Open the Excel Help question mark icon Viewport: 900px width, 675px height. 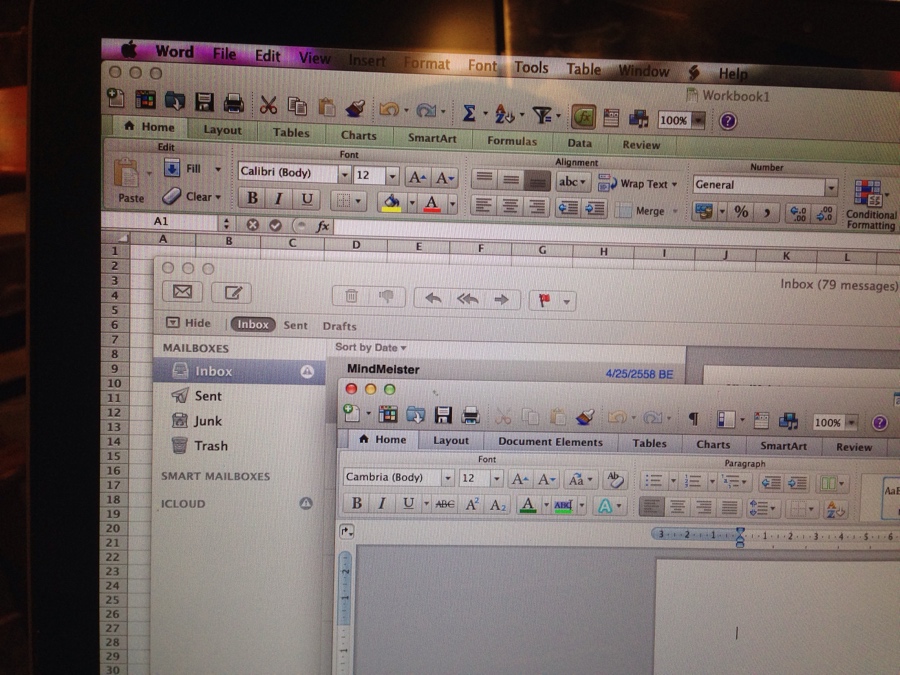click(x=728, y=121)
